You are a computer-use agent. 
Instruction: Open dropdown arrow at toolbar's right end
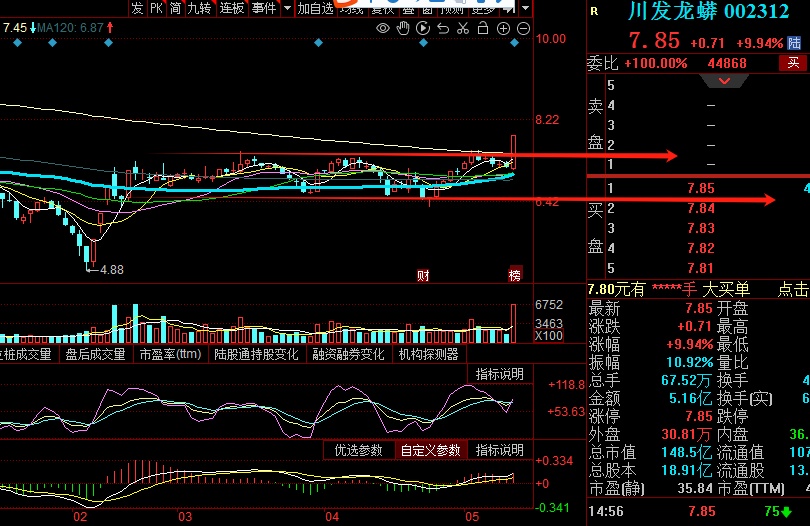pos(525,8)
